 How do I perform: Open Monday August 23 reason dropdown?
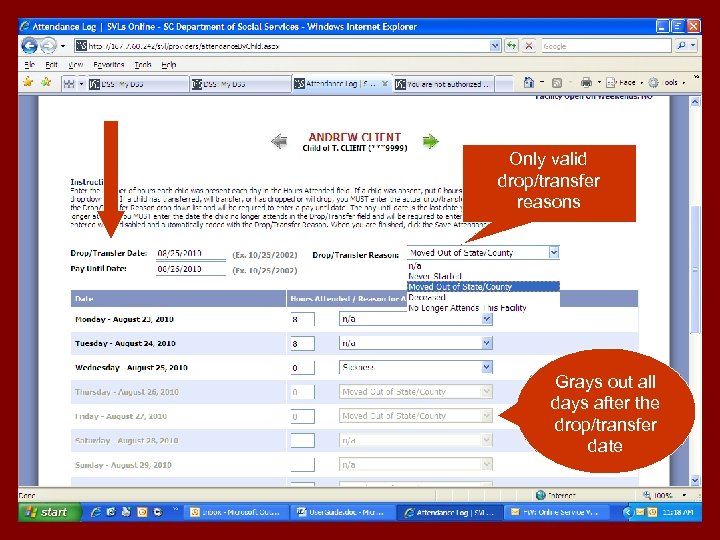click(487, 319)
